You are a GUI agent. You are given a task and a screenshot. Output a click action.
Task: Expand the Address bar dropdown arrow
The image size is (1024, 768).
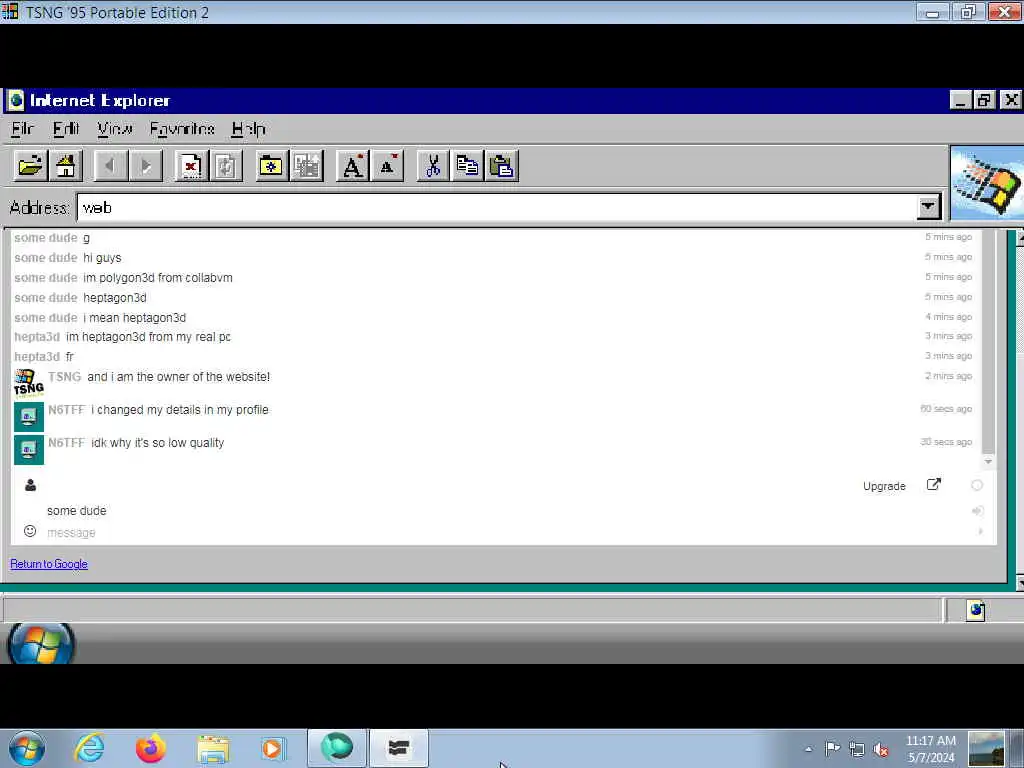(x=928, y=207)
